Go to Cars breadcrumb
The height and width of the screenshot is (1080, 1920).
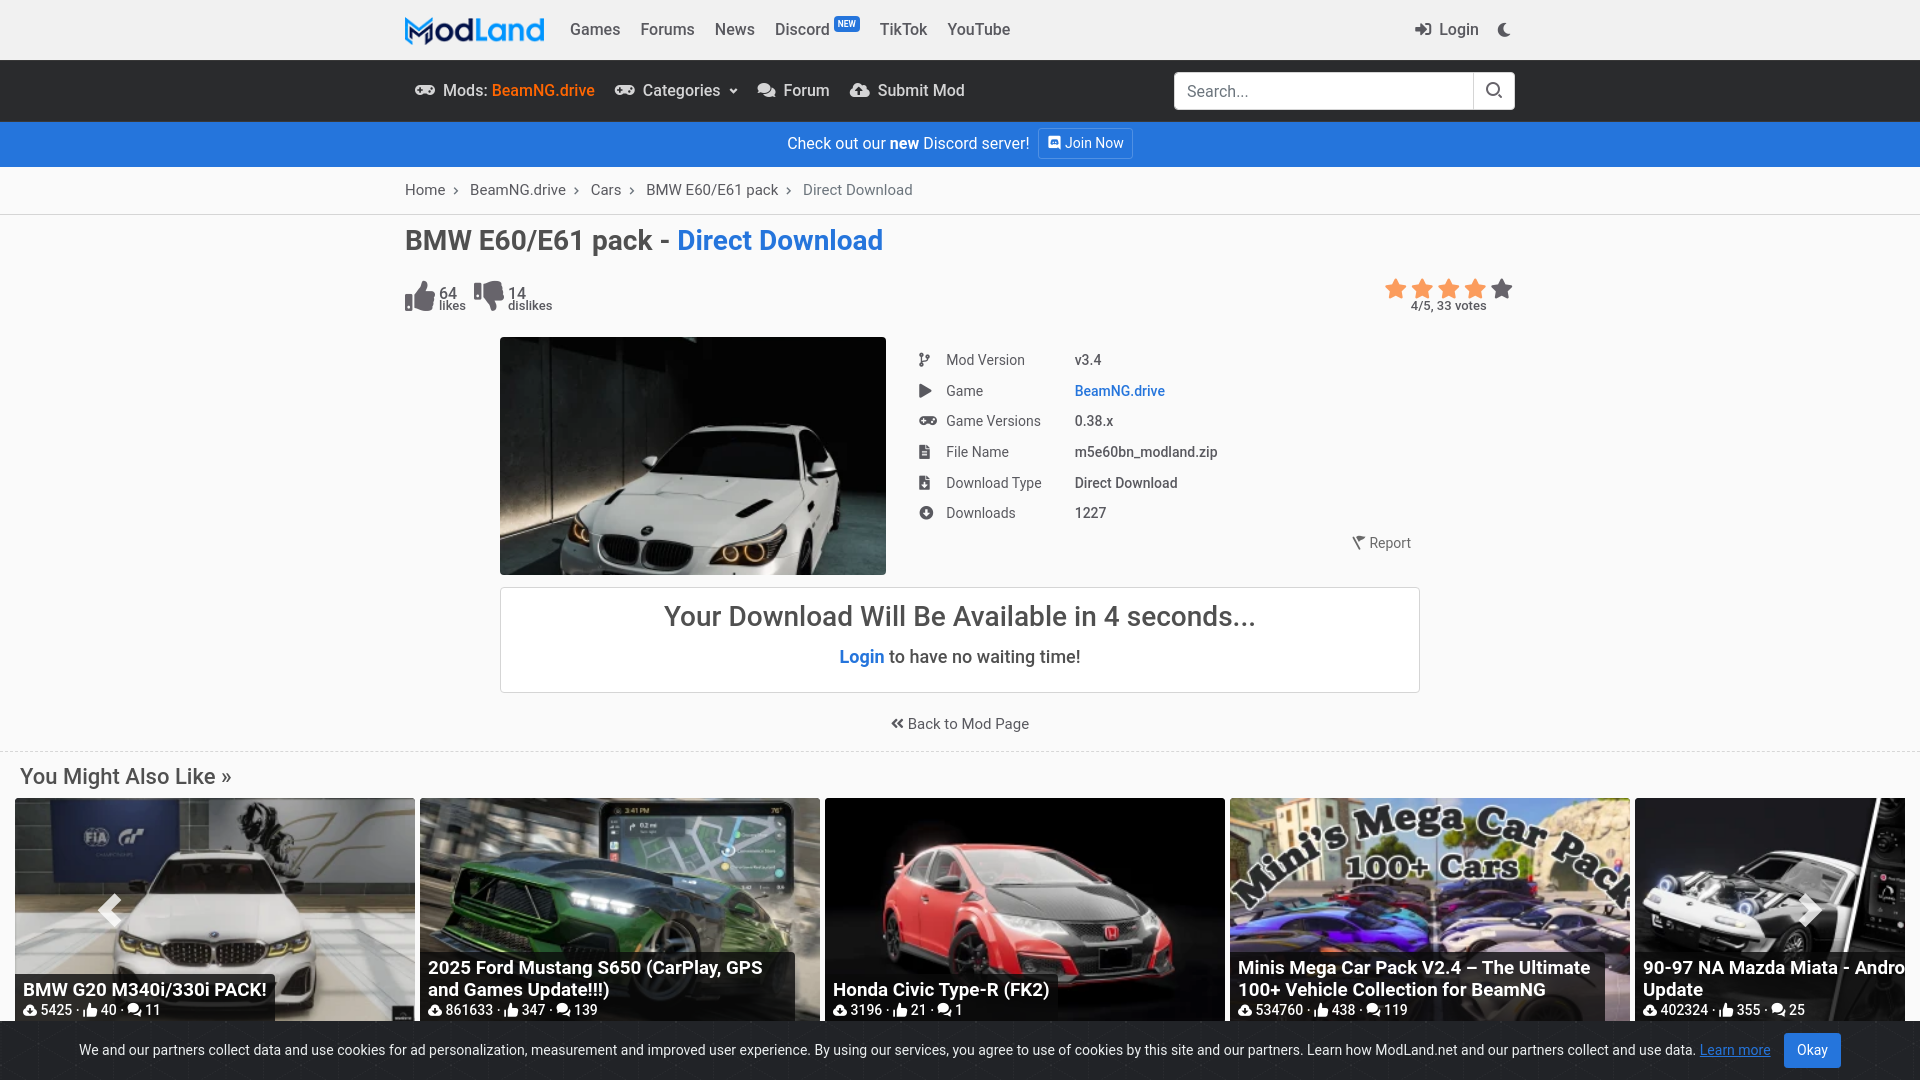(606, 190)
